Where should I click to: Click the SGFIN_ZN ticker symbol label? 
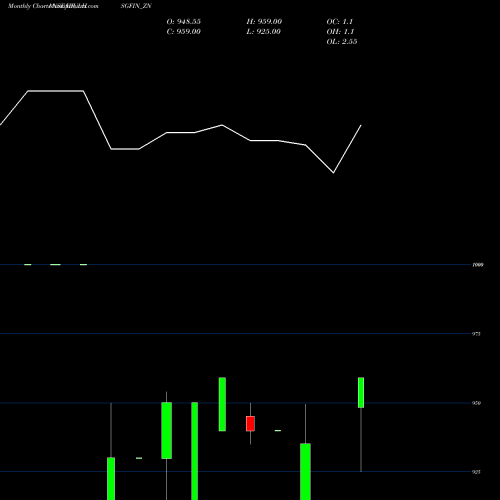click(x=136, y=6)
